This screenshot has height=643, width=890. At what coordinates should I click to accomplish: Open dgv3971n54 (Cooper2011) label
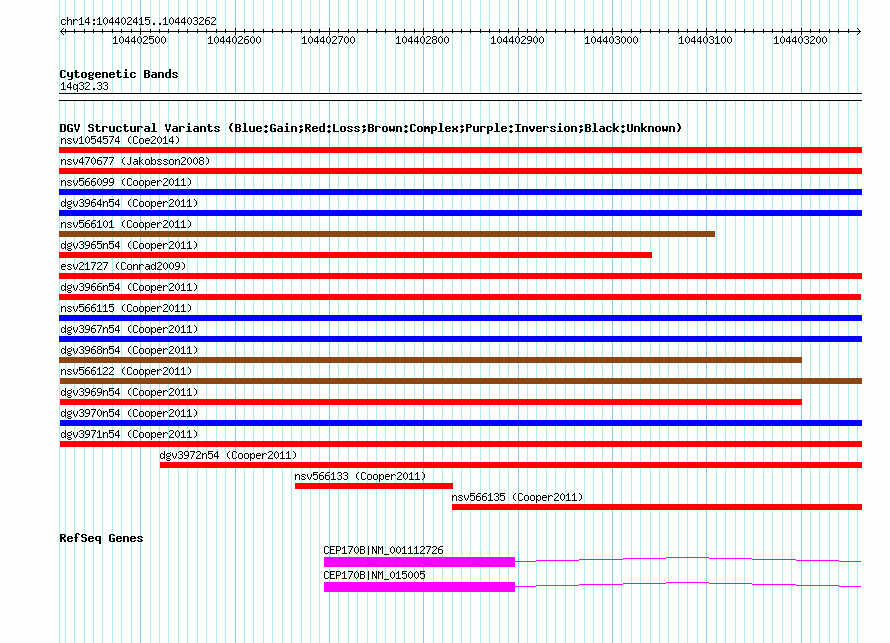(x=129, y=434)
